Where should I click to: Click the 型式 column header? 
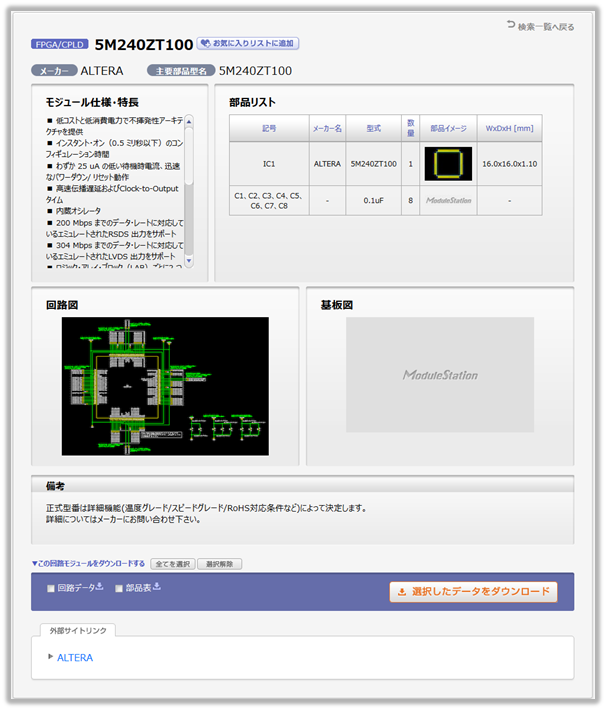click(x=373, y=128)
